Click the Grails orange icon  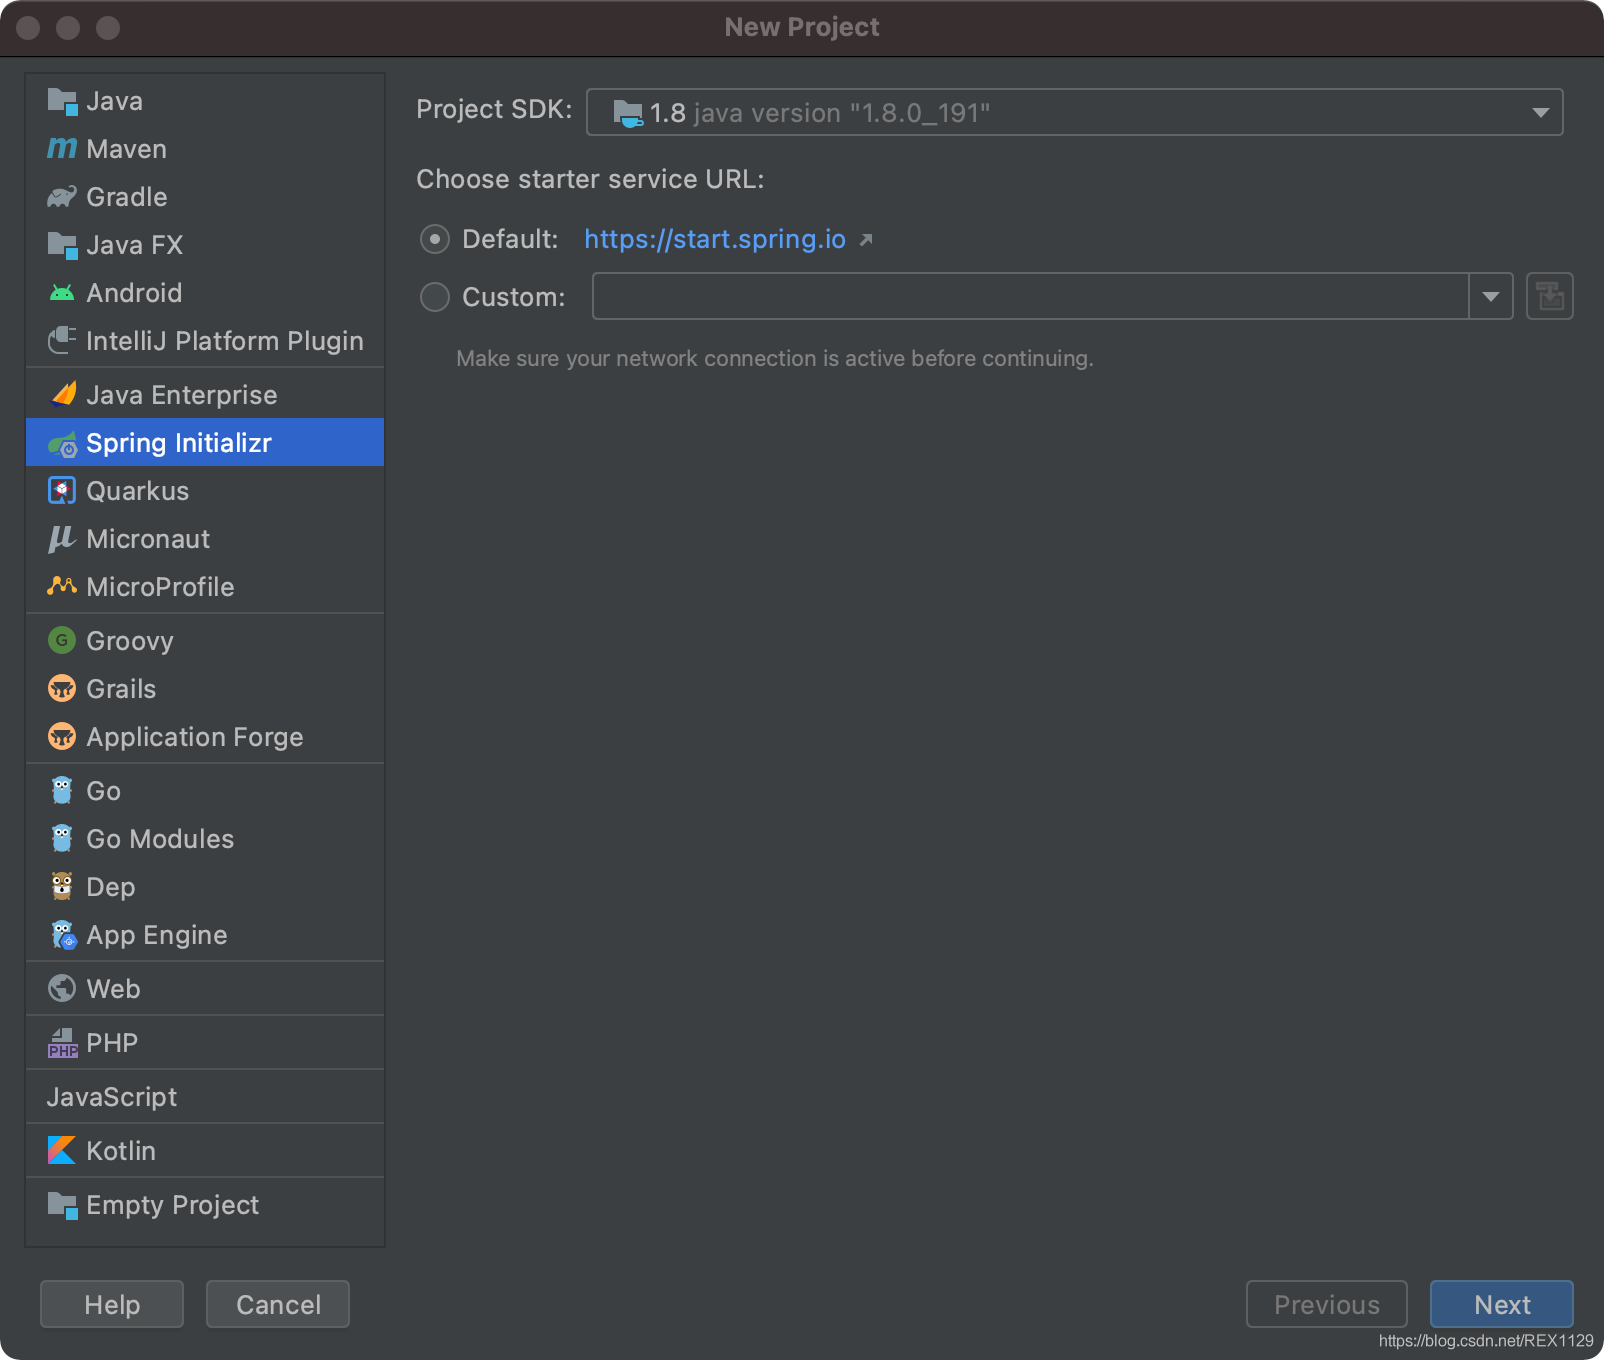click(62, 688)
